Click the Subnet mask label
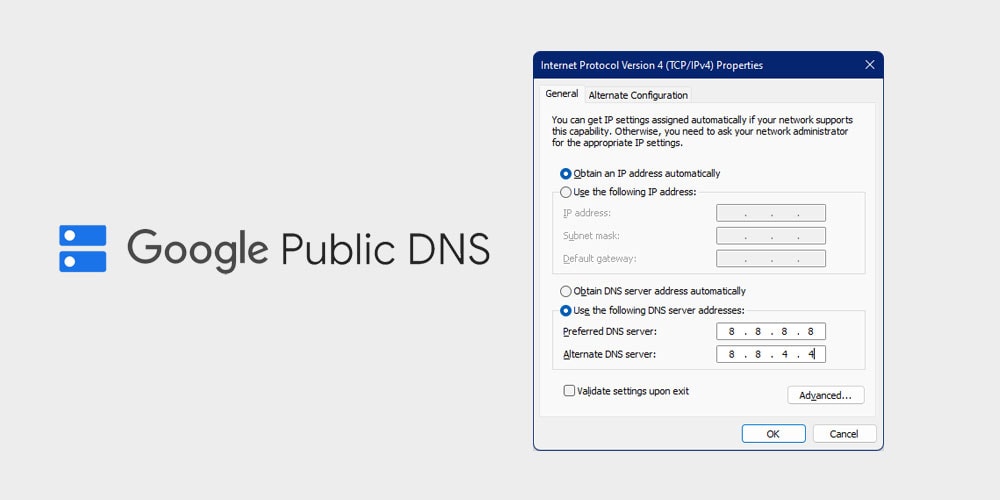The width and height of the screenshot is (1000, 500). click(591, 236)
